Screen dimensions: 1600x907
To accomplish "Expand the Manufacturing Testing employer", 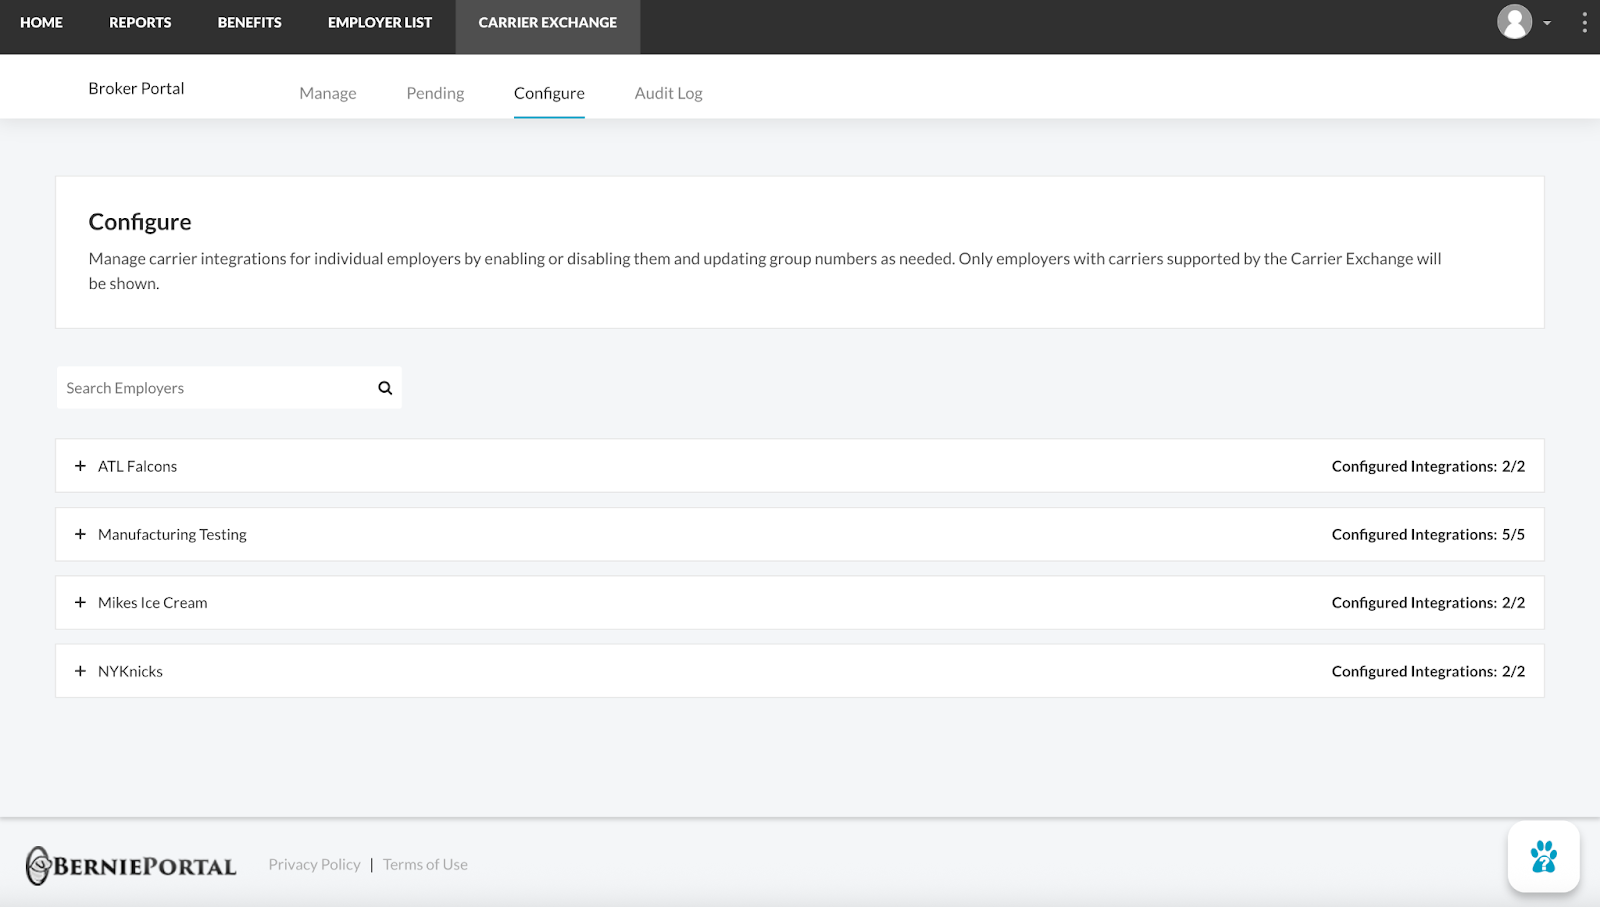I will 81,535.
